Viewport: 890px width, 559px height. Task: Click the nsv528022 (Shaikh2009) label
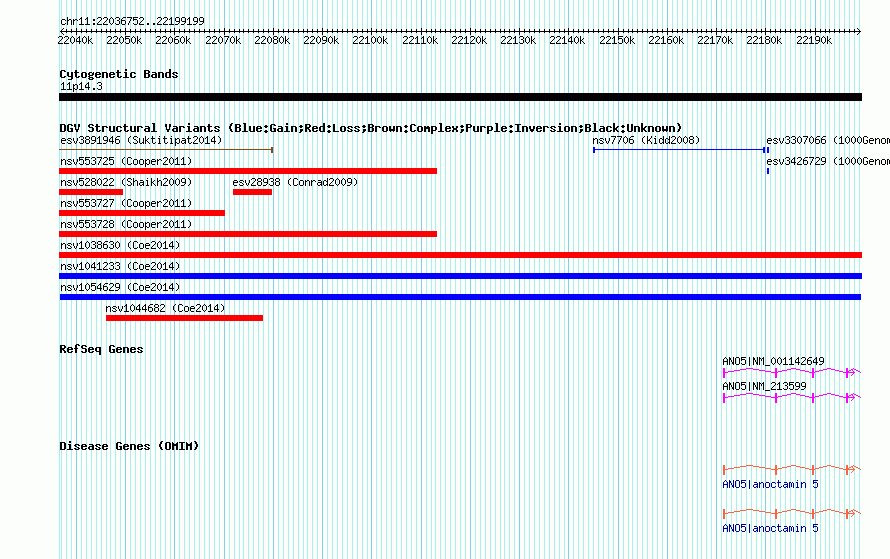click(126, 182)
